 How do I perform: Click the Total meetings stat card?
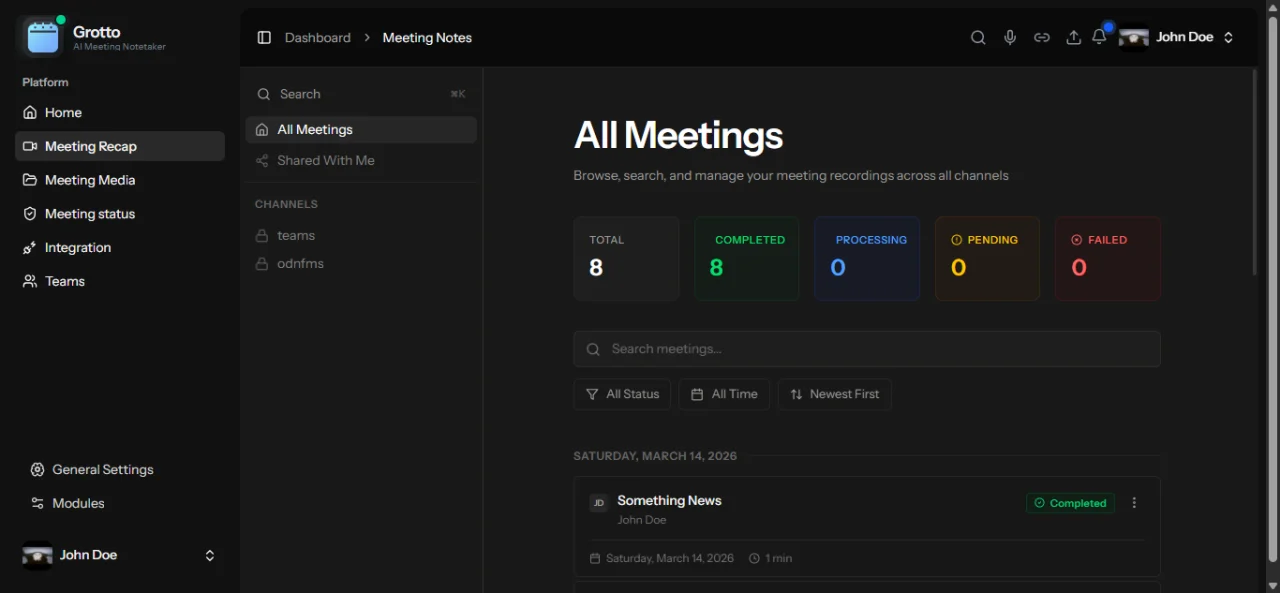click(x=626, y=258)
